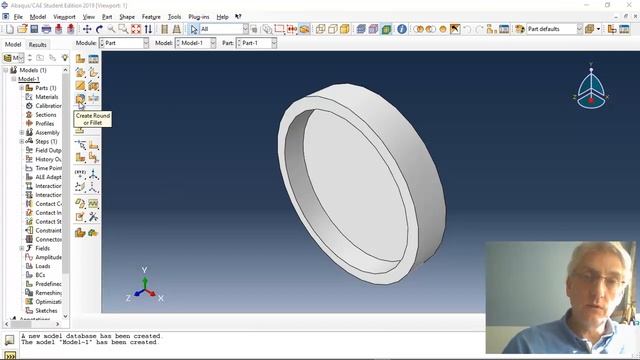Viewport: 640px width, 360px height.
Task: Toggle parallel view off
Action: click(x=164, y=29)
